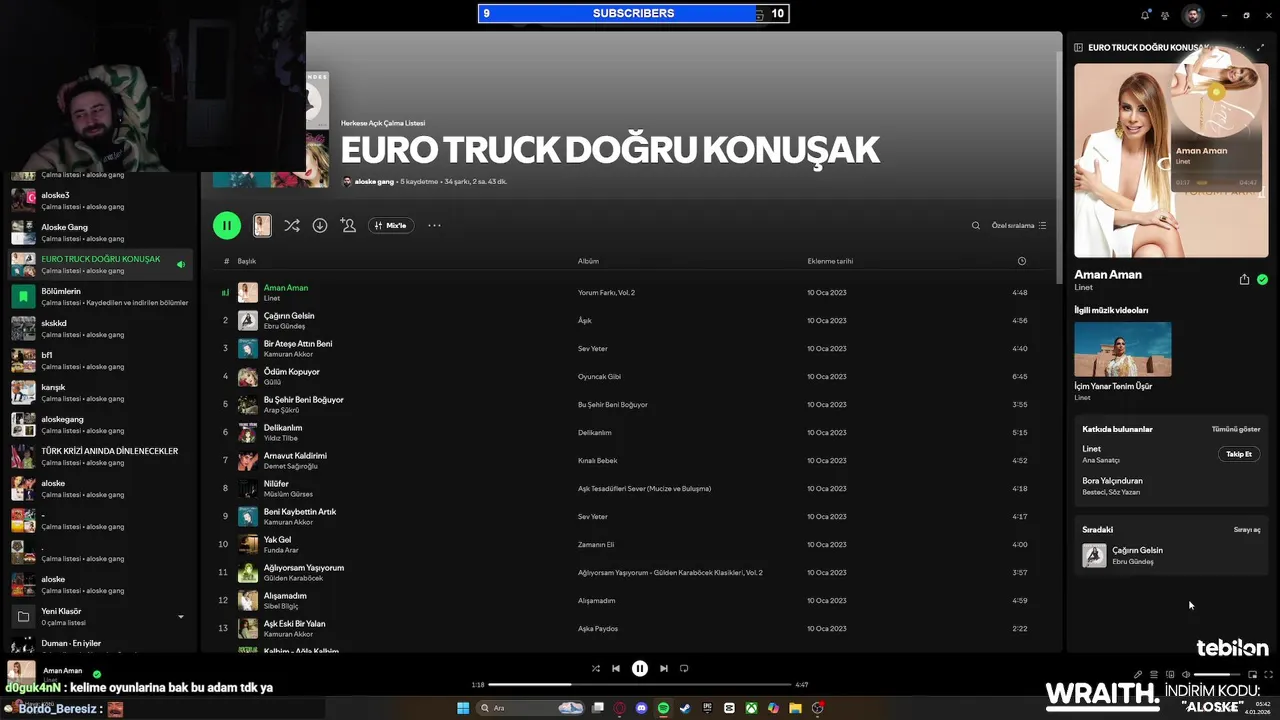Search within the playlist
Image resolution: width=1280 pixels, height=720 pixels.
tap(976, 225)
